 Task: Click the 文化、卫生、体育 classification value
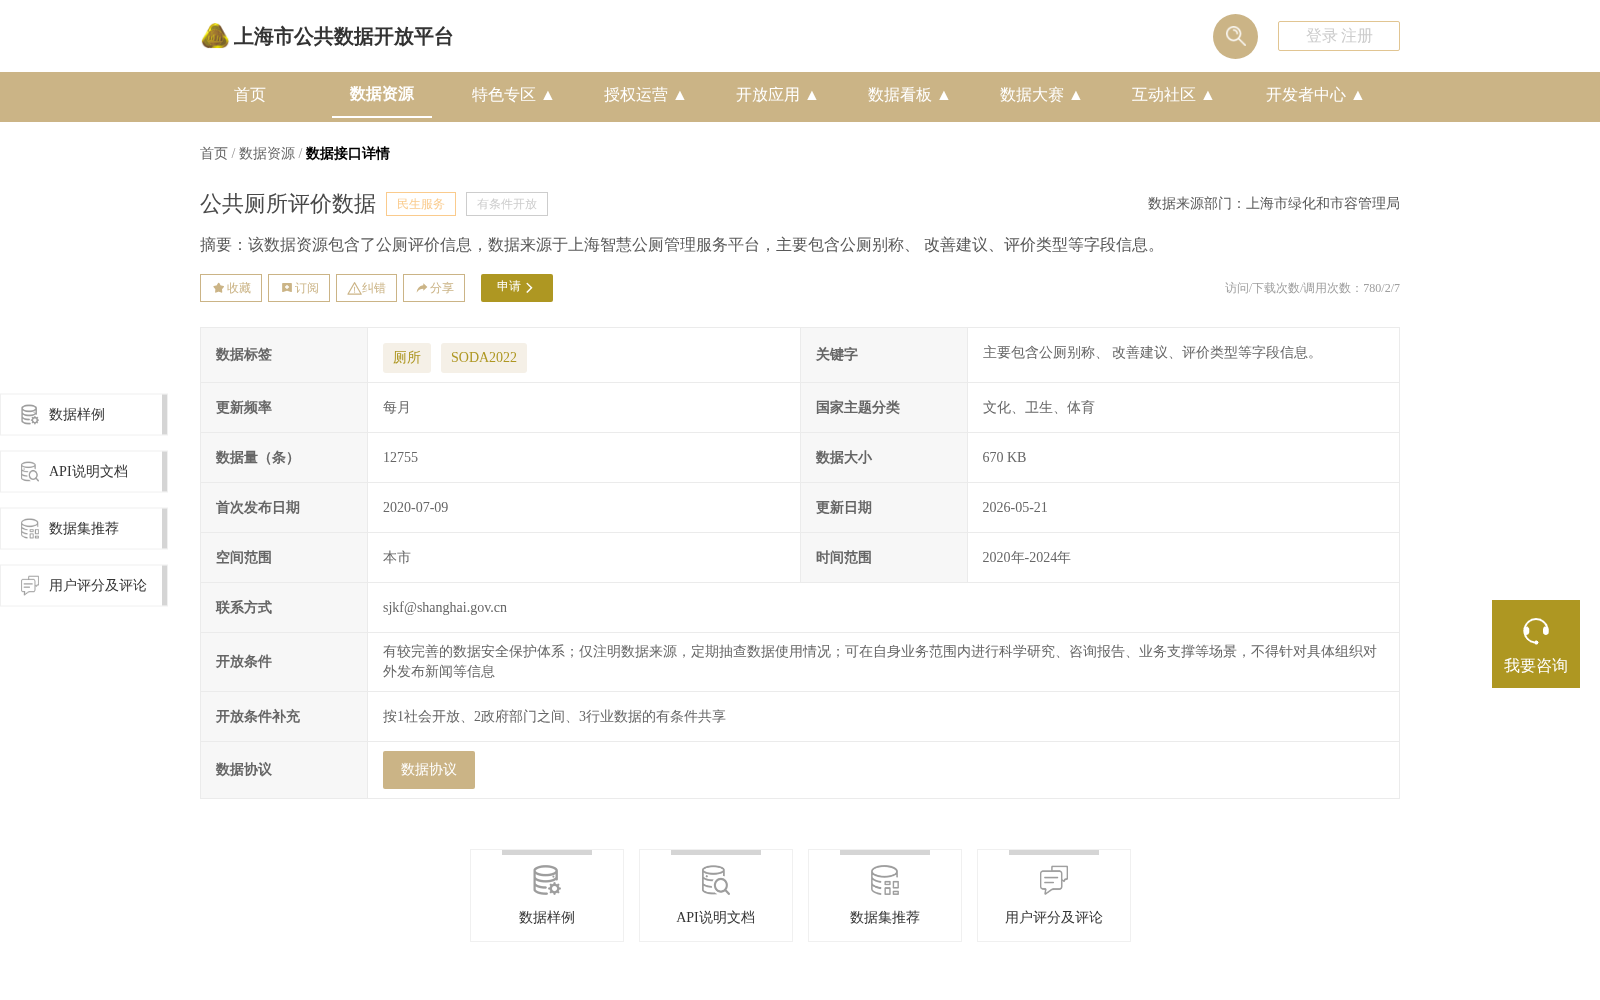point(1039,408)
